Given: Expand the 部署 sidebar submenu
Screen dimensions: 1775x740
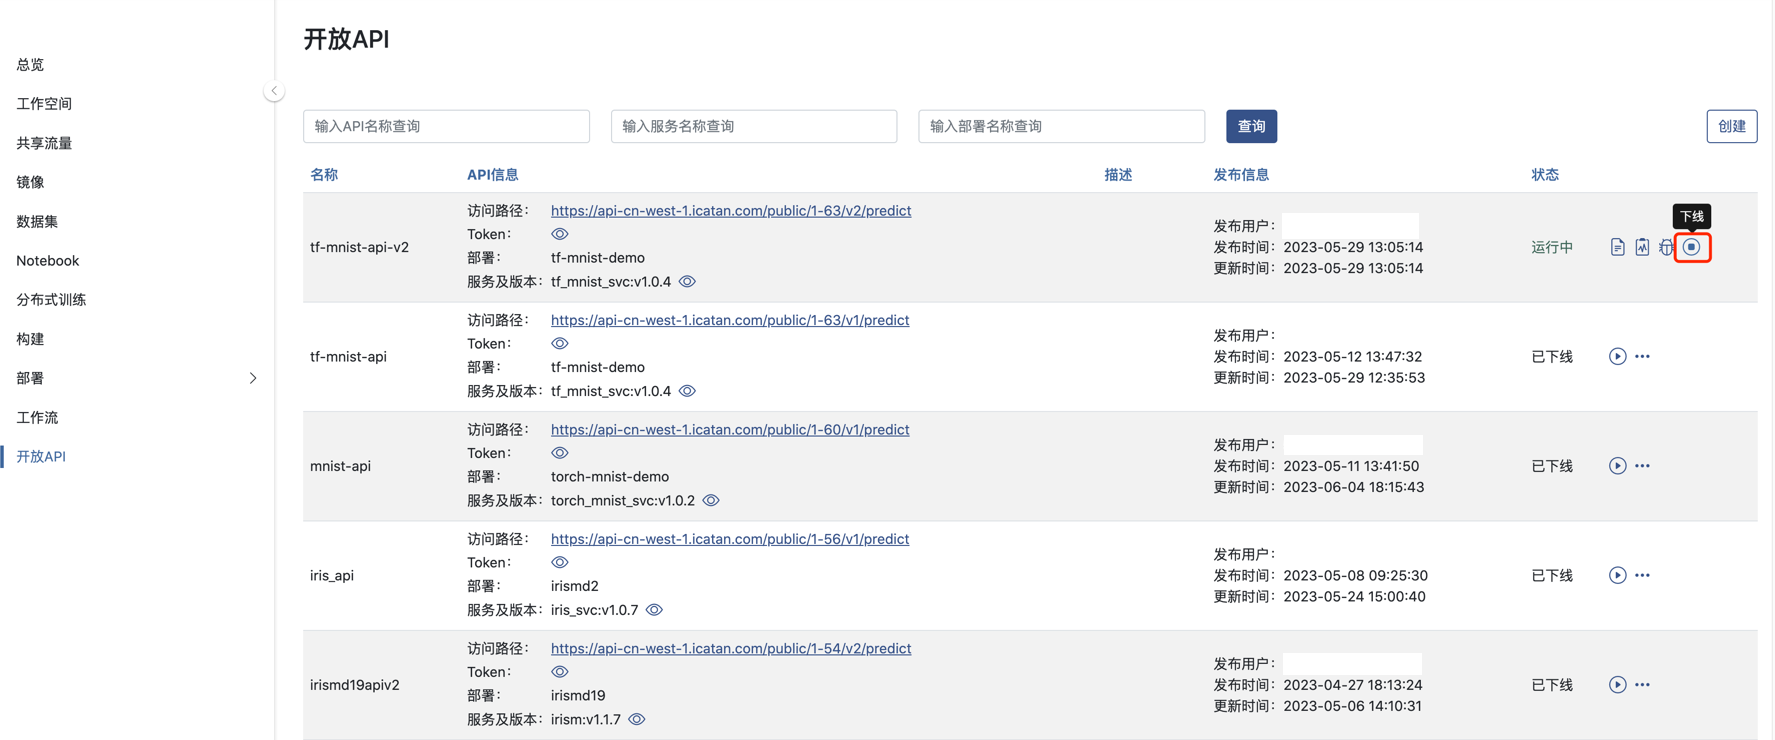Looking at the screenshot, I should 252,378.
